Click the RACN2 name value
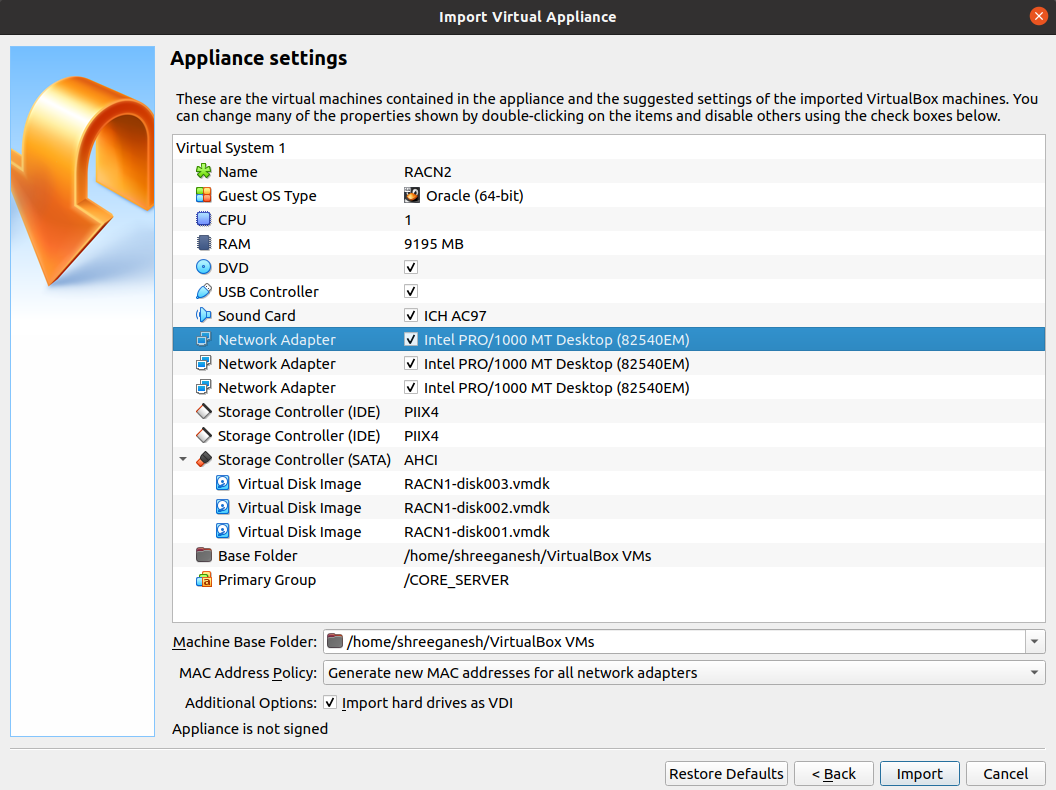The image size is (1056, 790). [428, 172]
